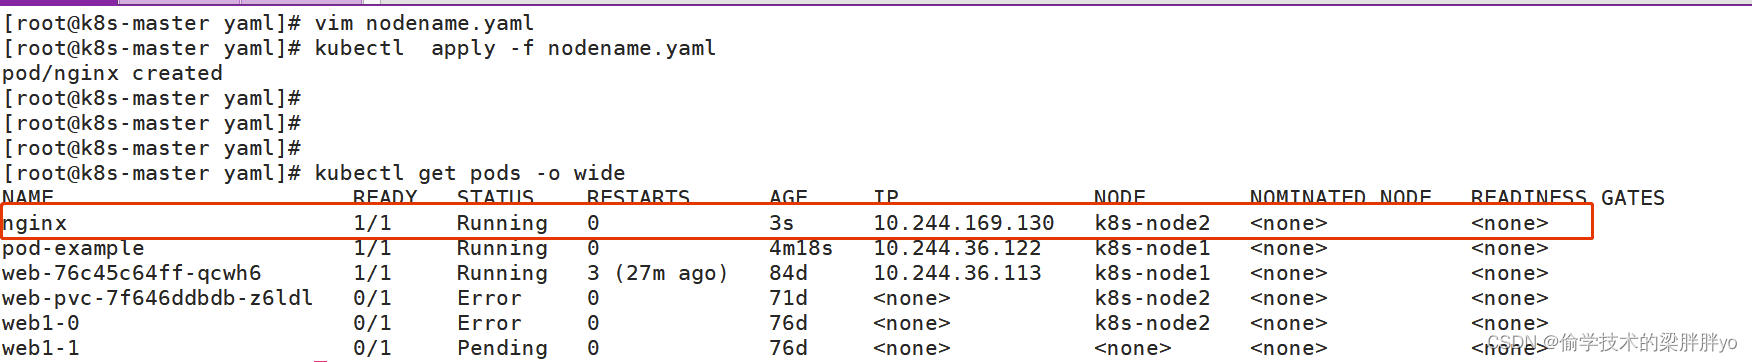Click the READINESS GATES column header
This screenshot has height=362, width=1752.
click(x=1567, y=197)
